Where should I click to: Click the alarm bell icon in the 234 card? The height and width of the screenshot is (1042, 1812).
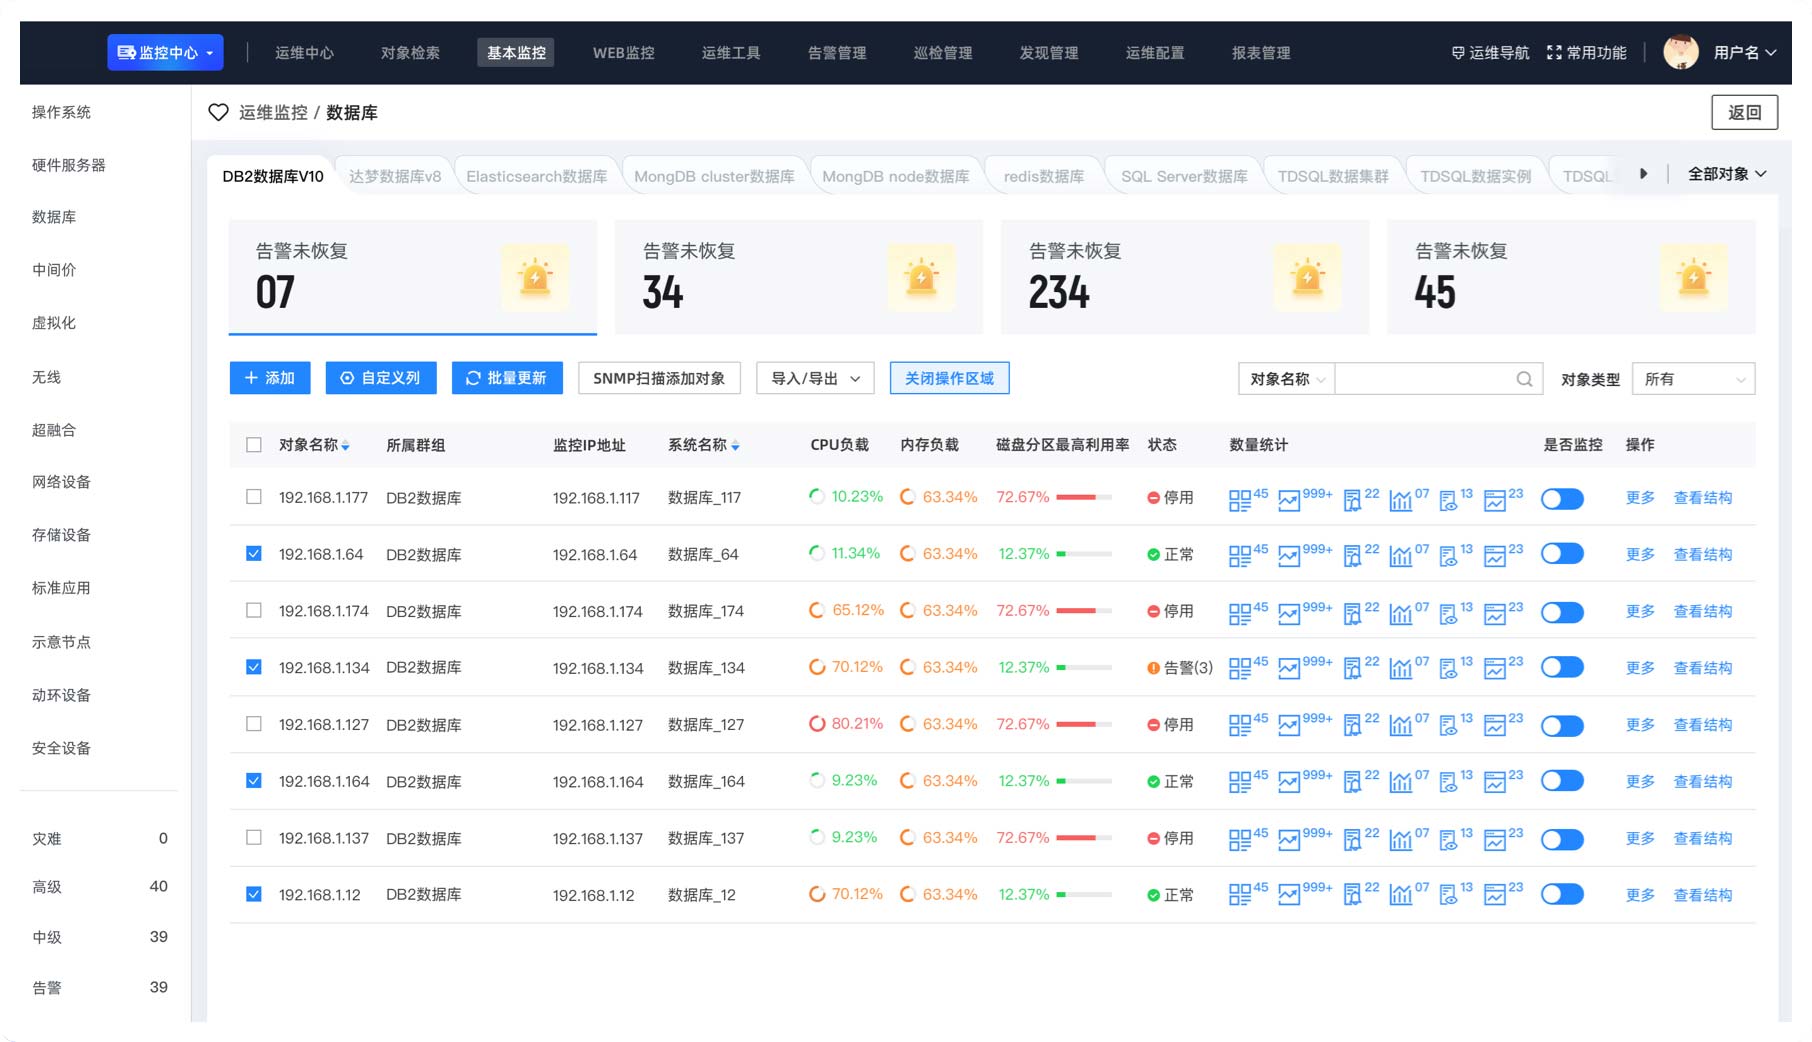(x=1307, y=277)
